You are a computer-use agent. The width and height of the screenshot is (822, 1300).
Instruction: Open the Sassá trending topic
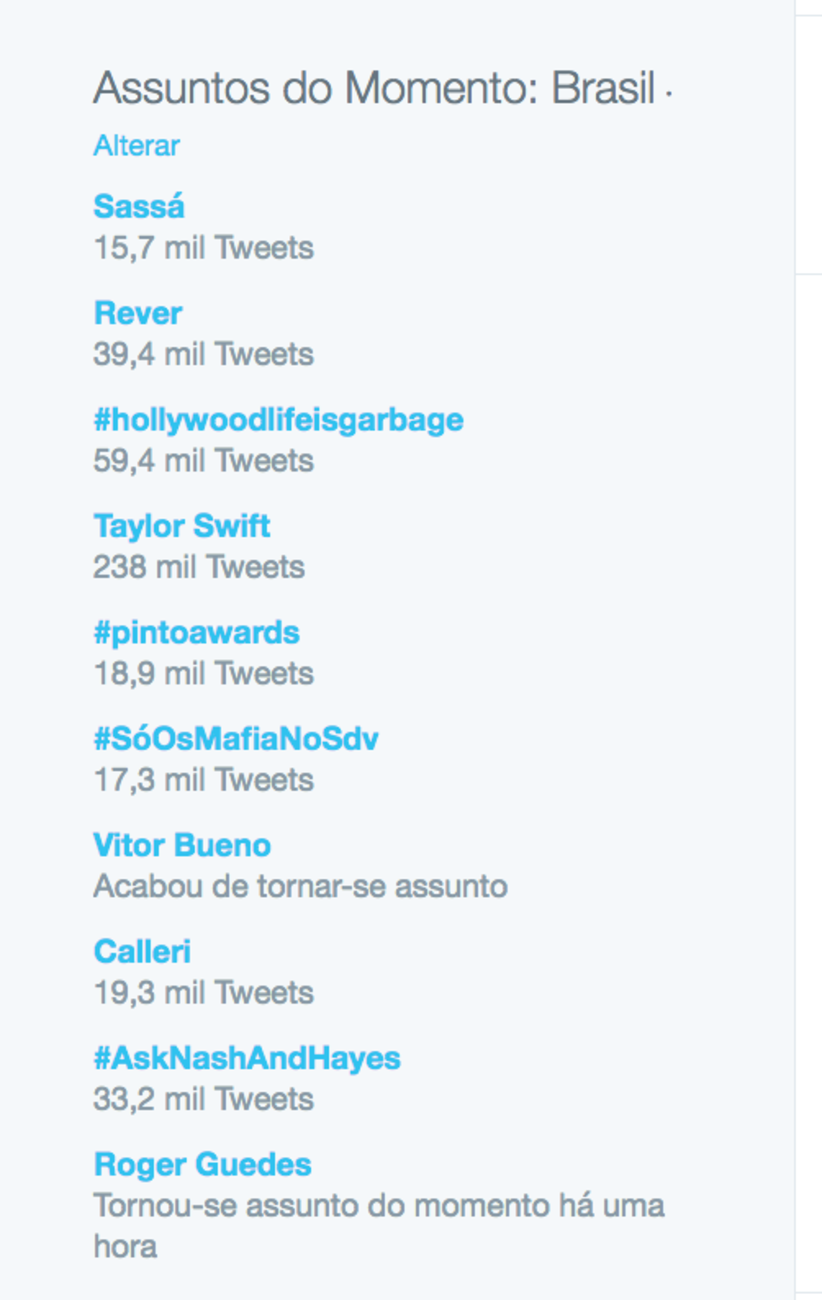point(139,207)
